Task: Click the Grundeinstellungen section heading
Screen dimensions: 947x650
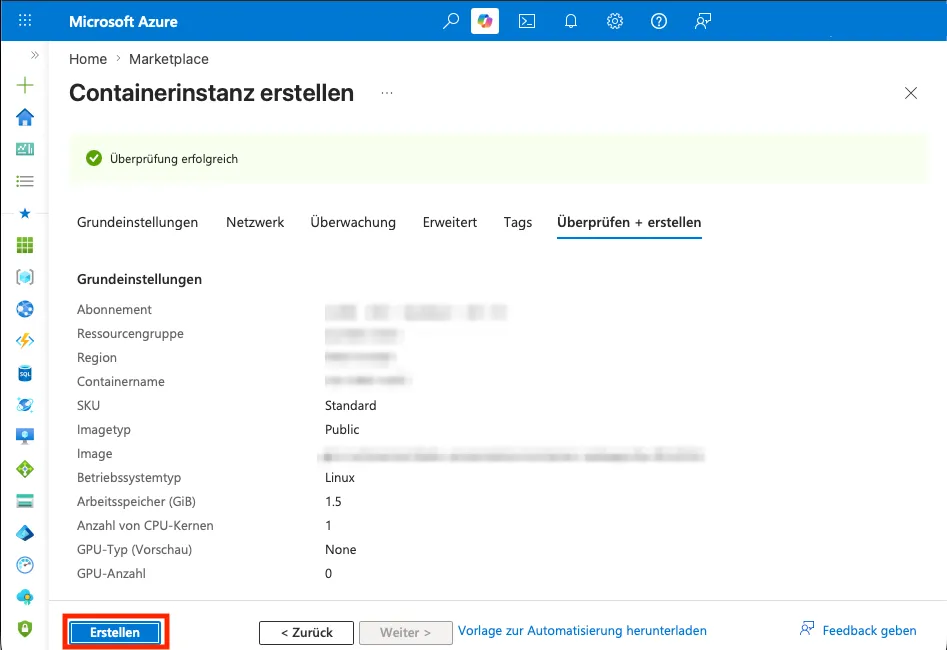Action: pyautogui.click(x=140, y=279)
